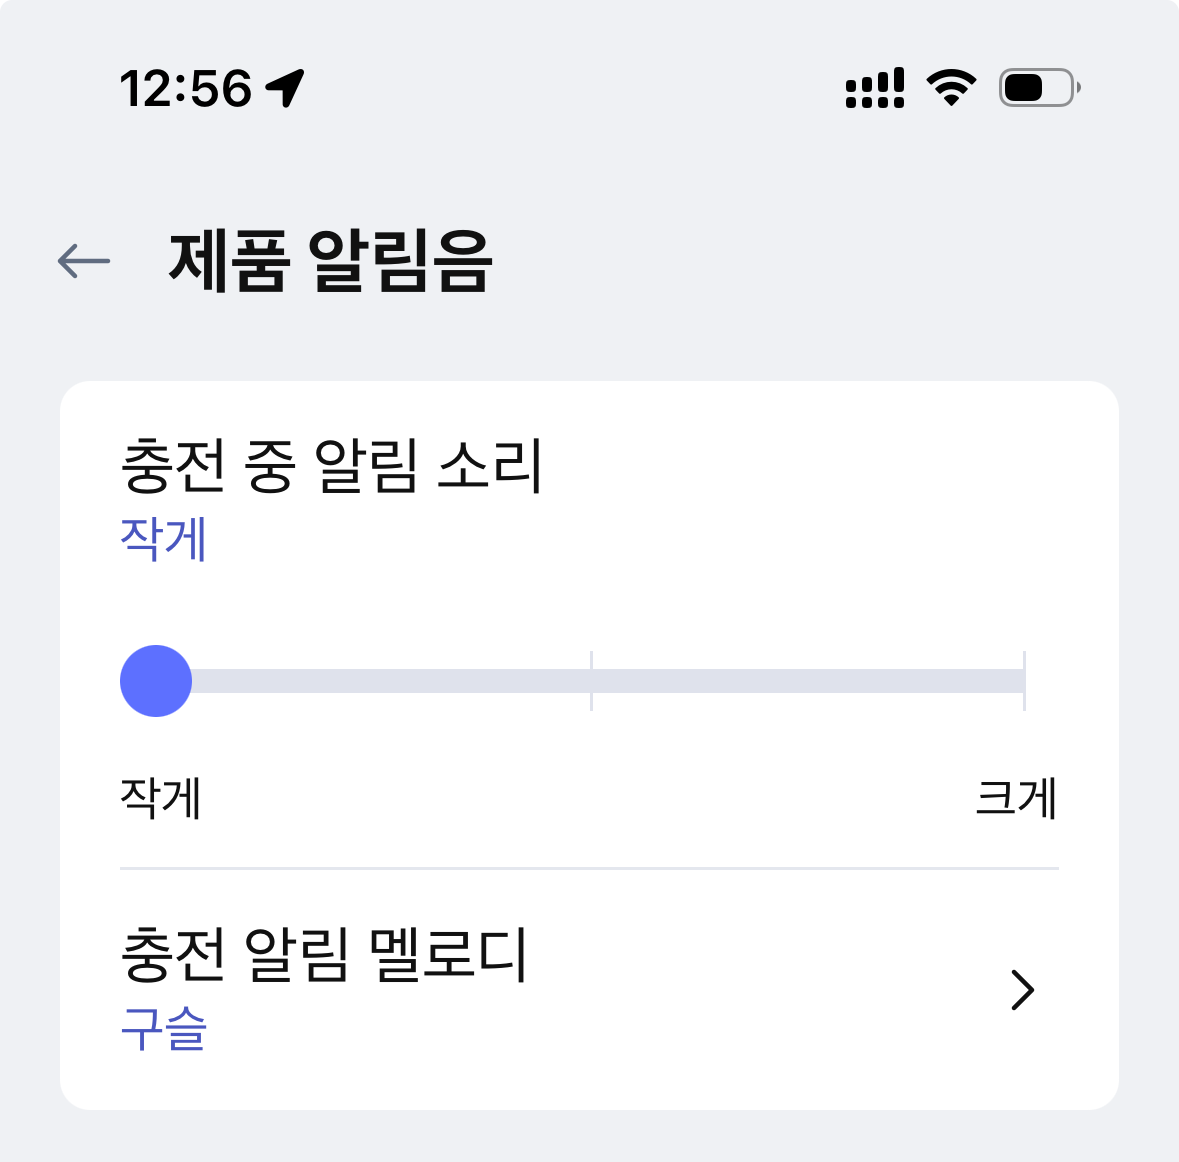Click slider track between middle and right ticks
1179x1162 pixels.
tap(808, 681)
